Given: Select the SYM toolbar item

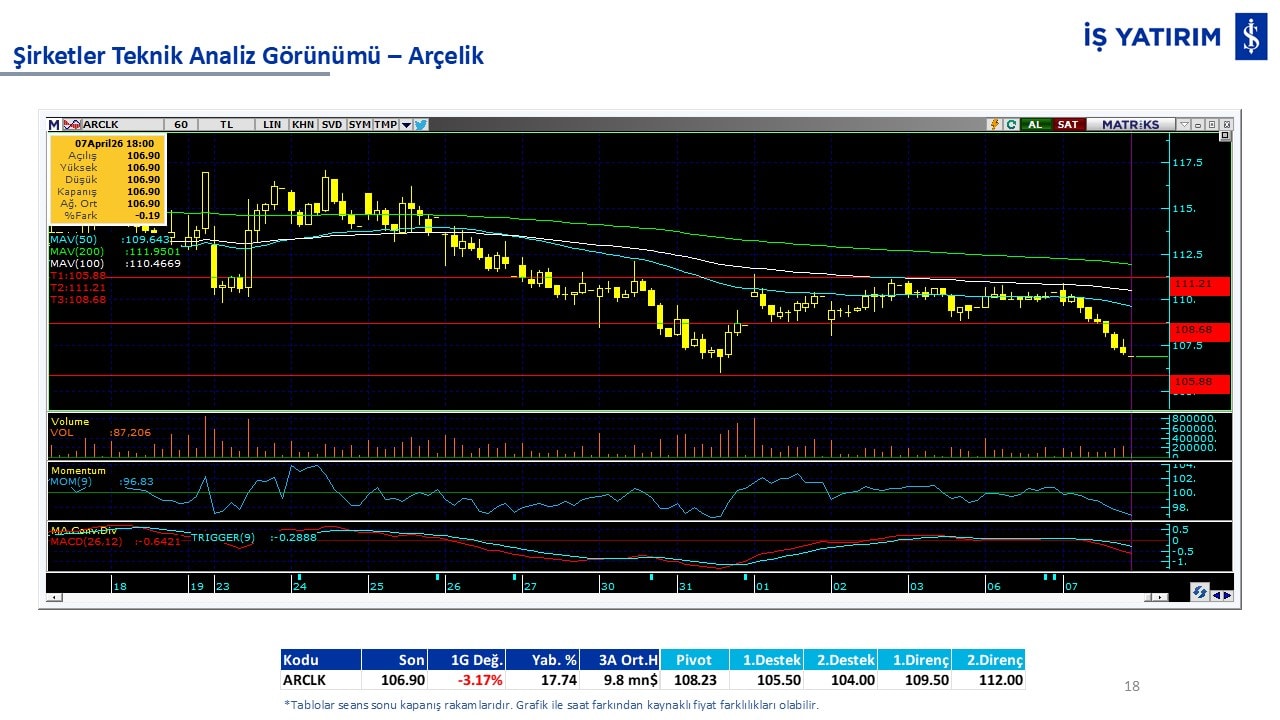Looking at the screenshot, I should [x=359, y=125].
